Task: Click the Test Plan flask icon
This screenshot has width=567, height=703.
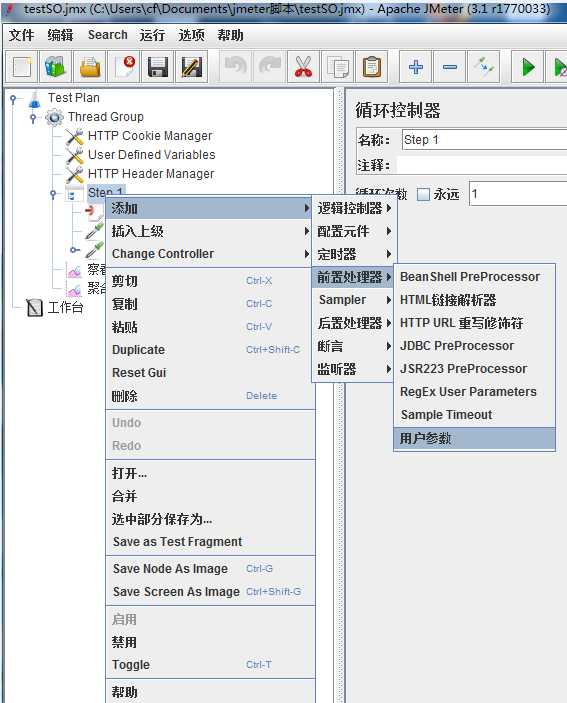Action: (x=35, y=99)
